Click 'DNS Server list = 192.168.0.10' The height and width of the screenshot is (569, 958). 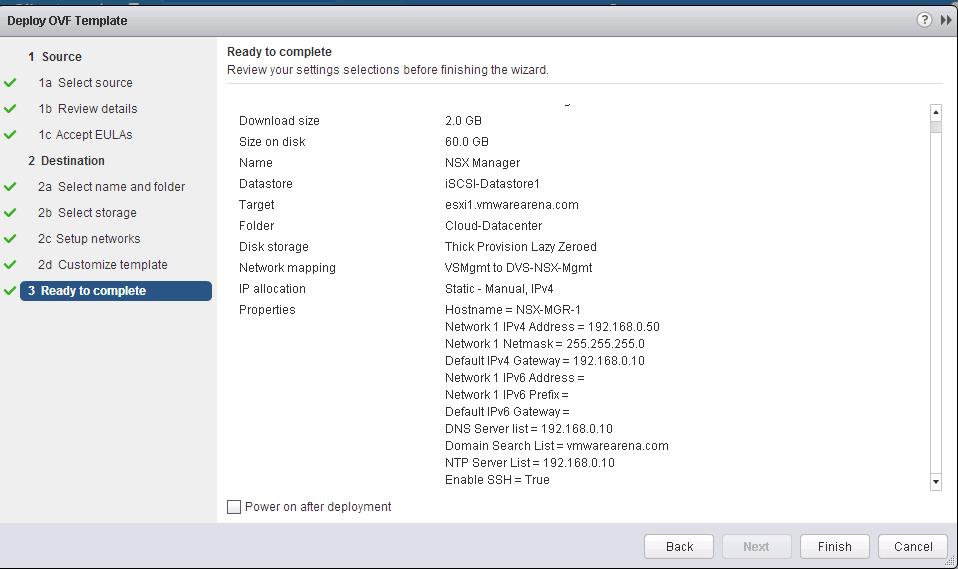[528, 429]
